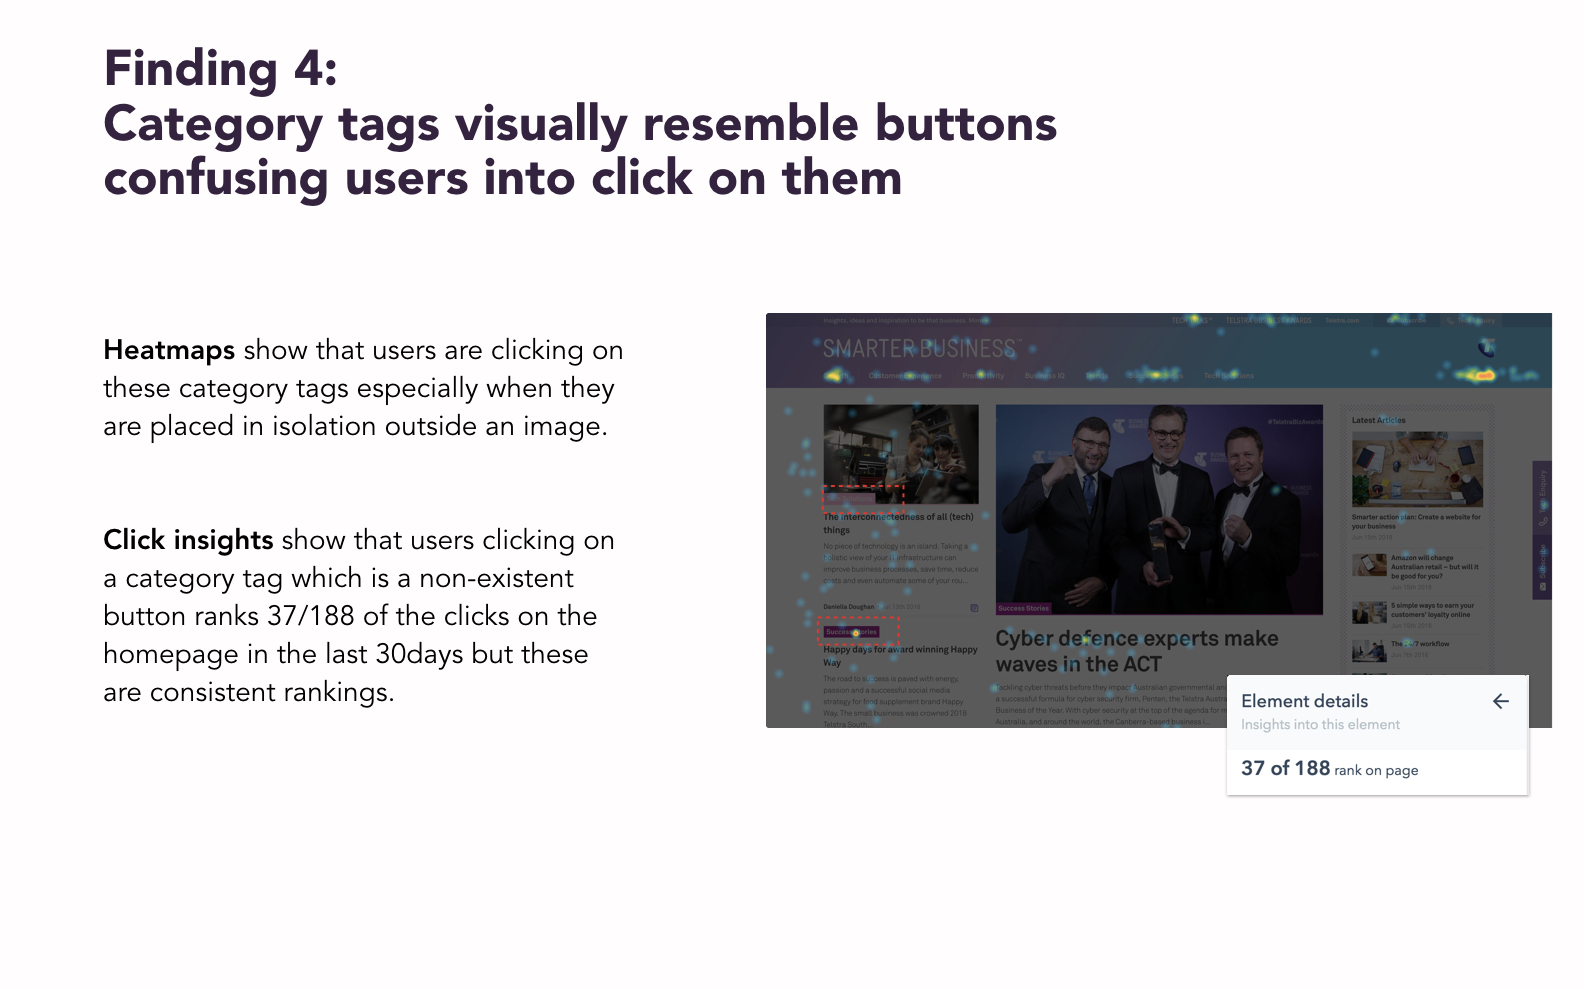Click the bold 'Click insights' text
1583x989 pixels.
tap(188, 540)
